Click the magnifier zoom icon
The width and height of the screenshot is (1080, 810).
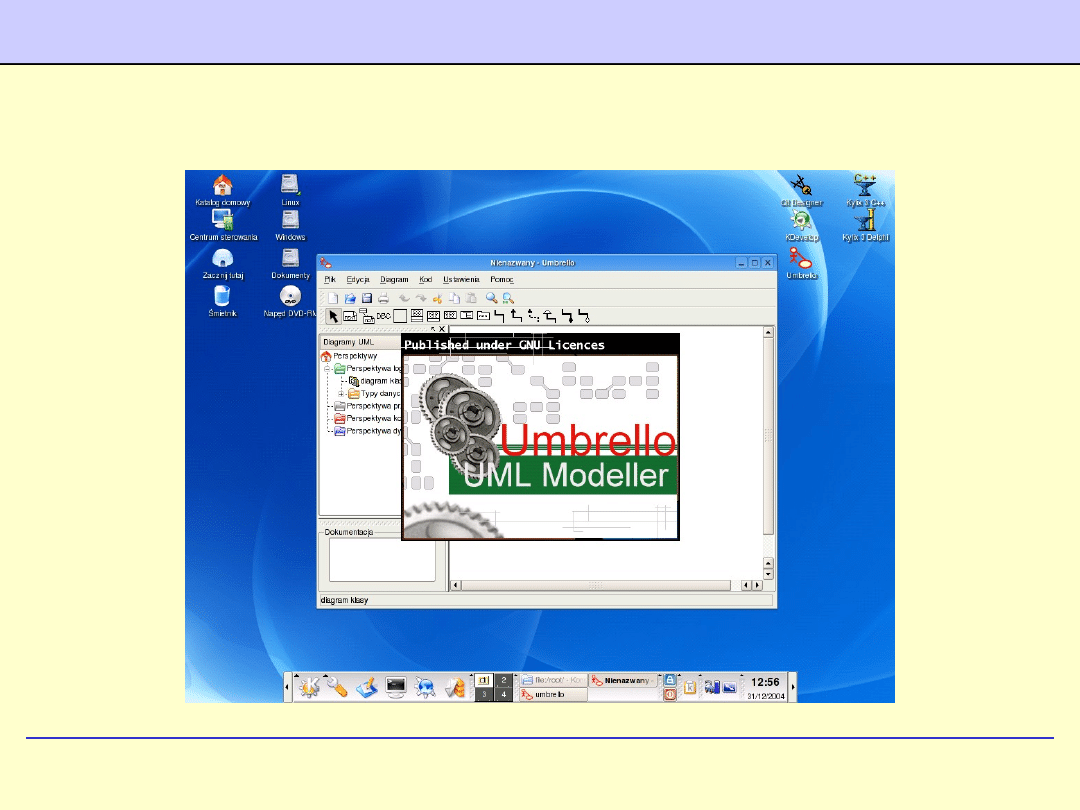[491, 298]
